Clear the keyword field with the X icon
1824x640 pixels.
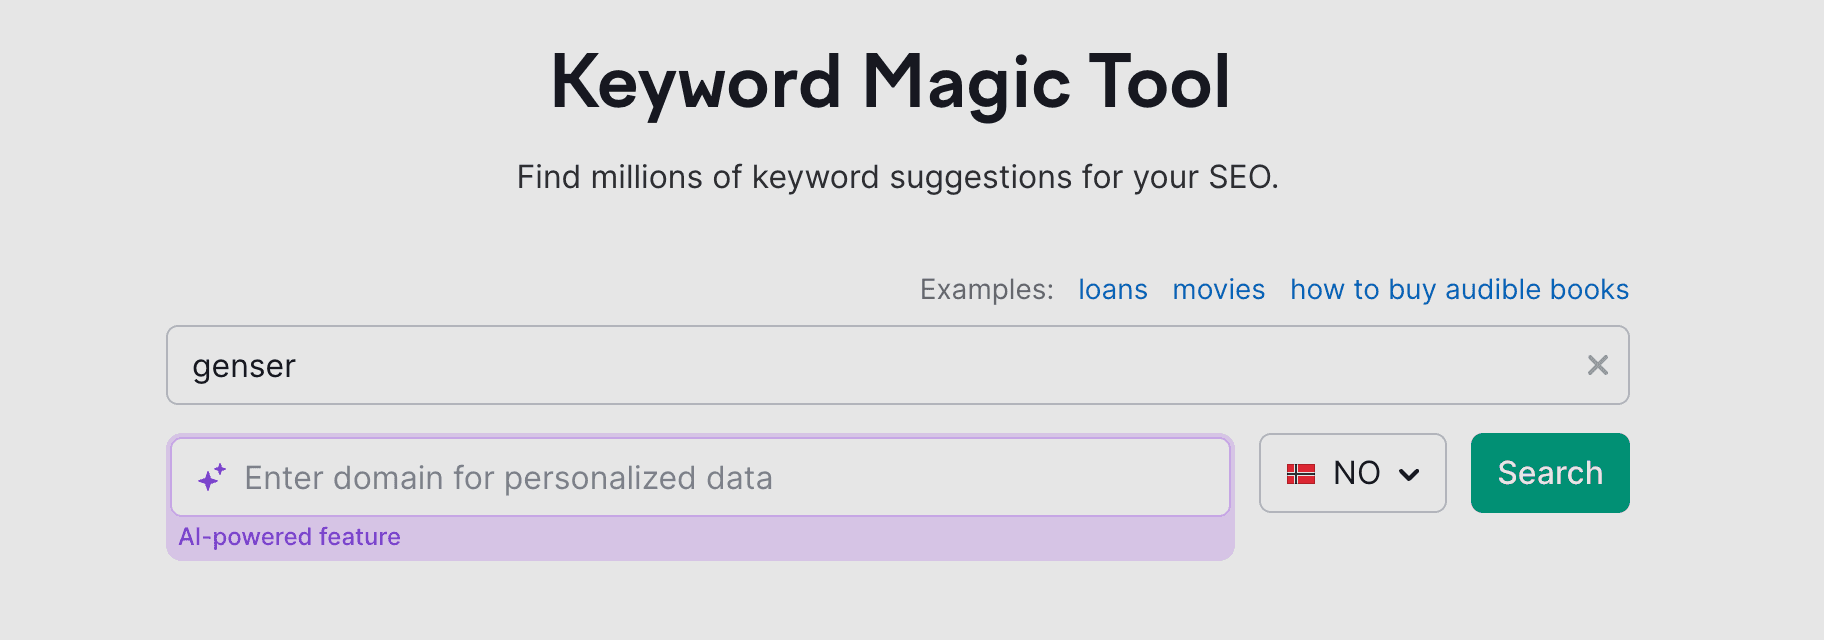tap(1597, 366)
